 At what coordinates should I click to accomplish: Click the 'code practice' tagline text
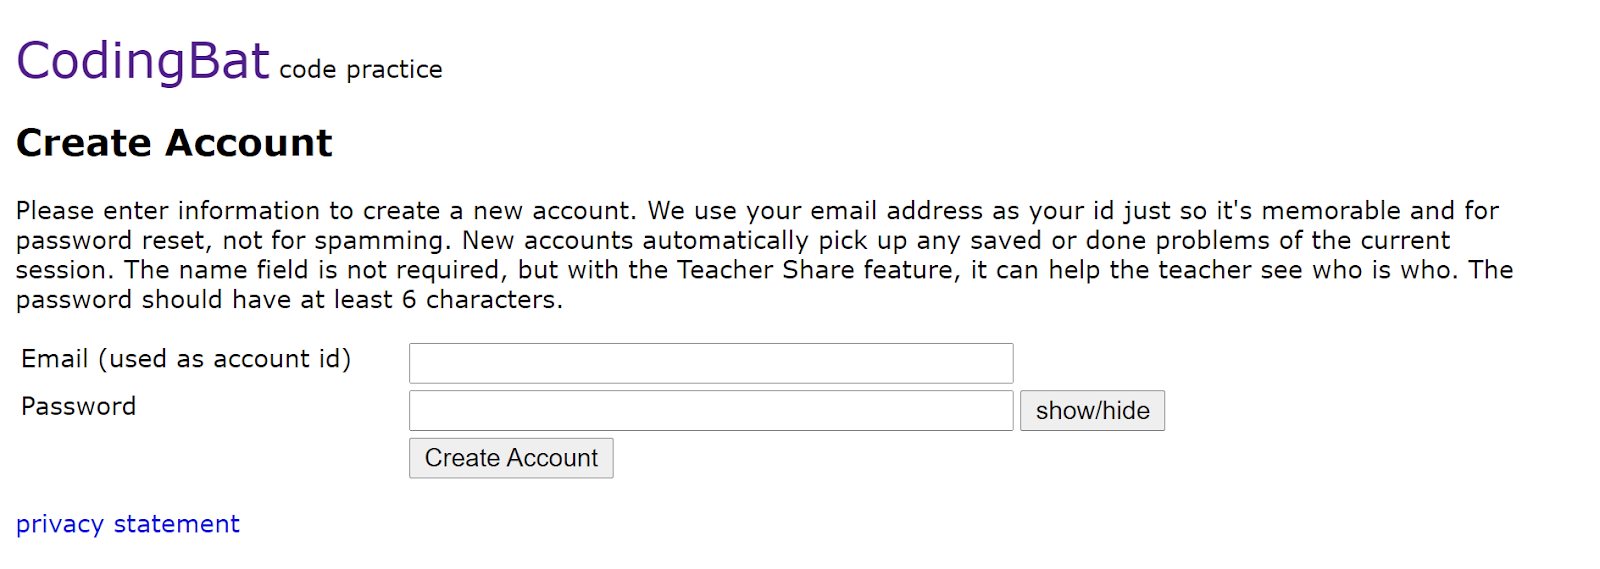[360, 69]
